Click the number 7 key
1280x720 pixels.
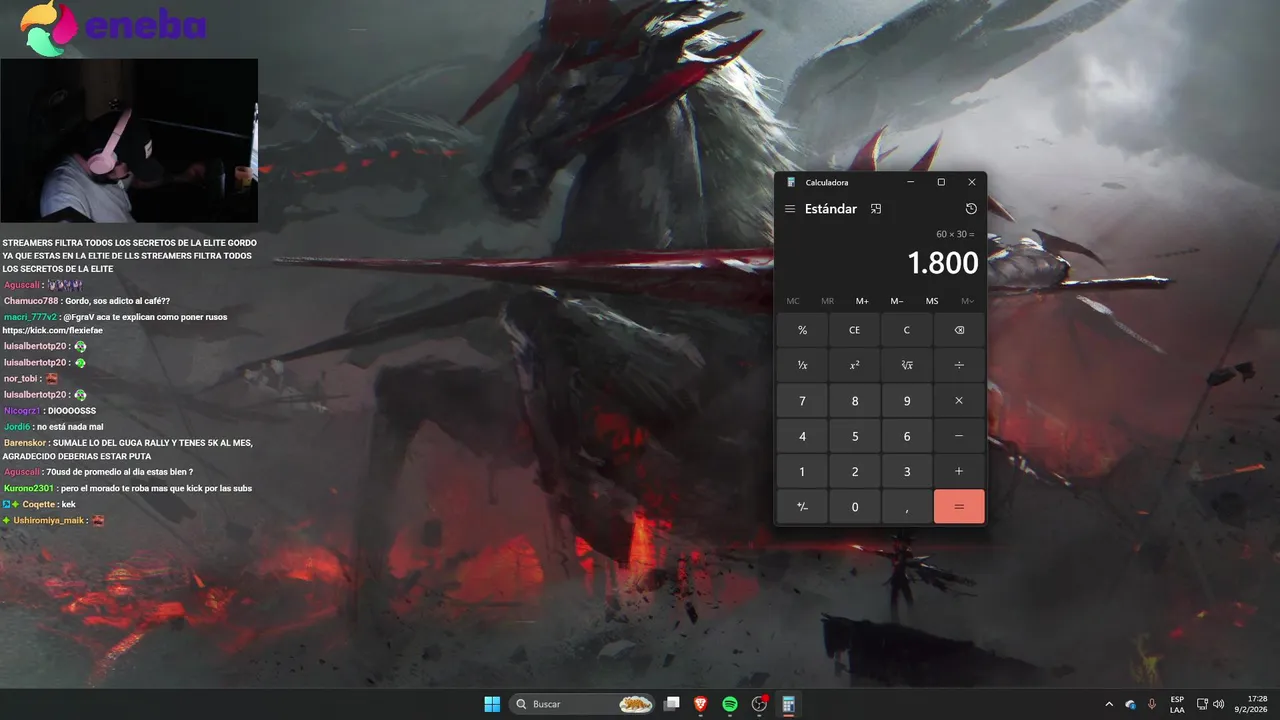[802, 400]
